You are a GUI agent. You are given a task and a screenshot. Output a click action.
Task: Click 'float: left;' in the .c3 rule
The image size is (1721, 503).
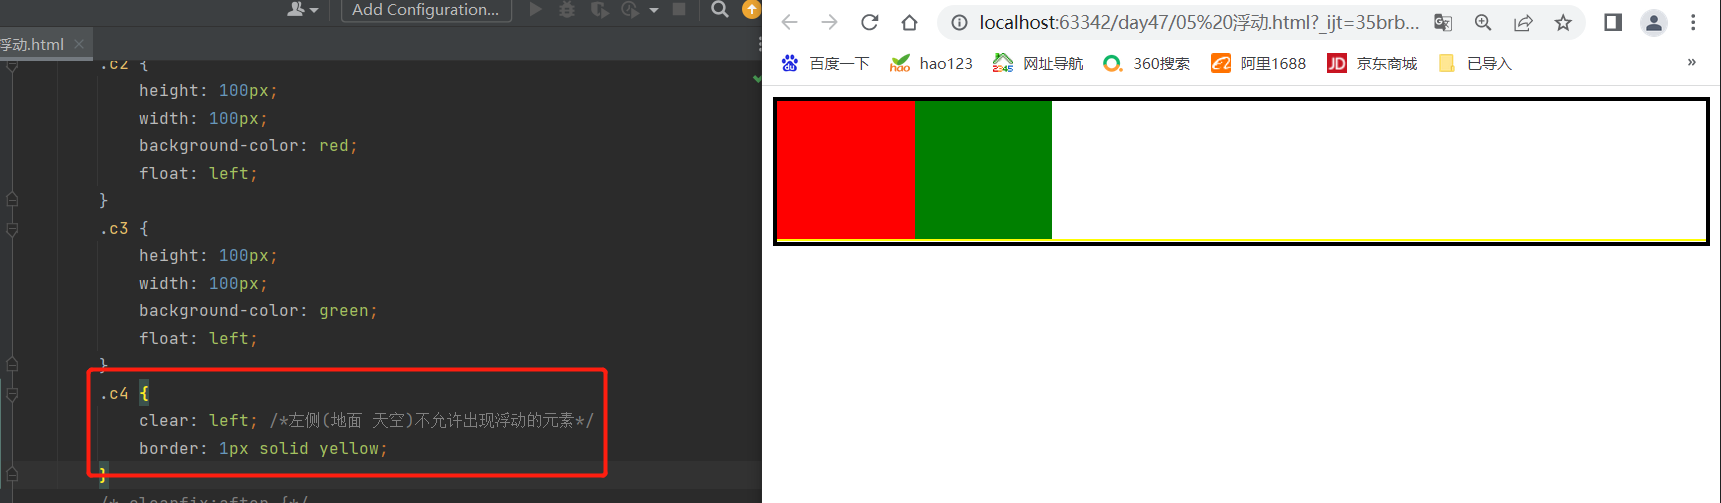[198, 339]
